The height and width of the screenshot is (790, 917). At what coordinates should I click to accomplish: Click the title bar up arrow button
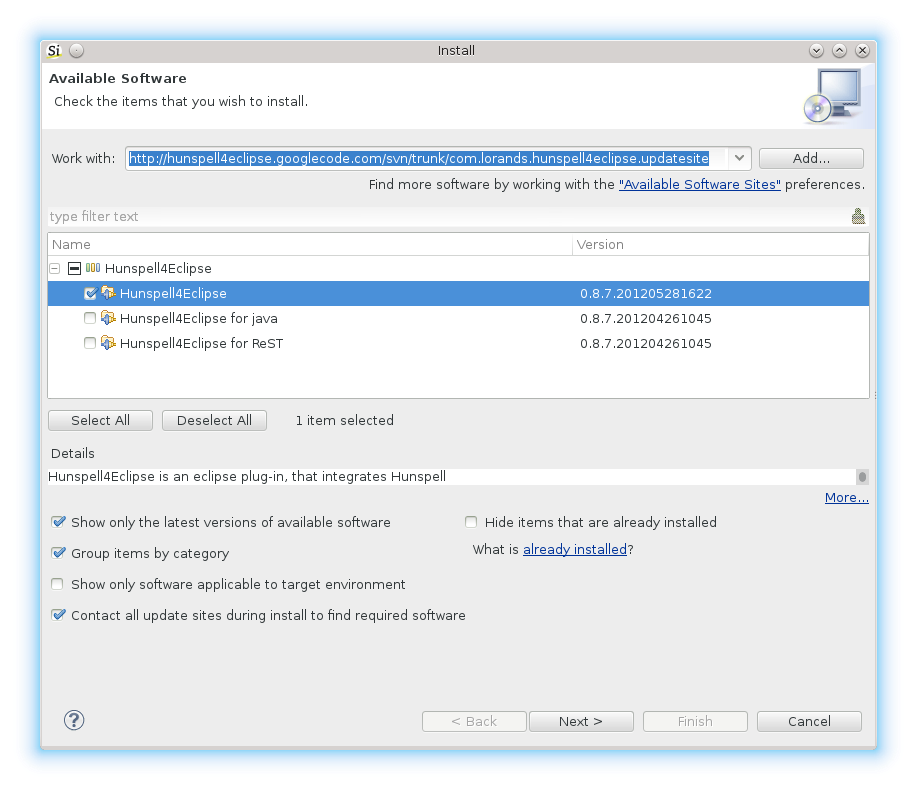coord(839,51)
